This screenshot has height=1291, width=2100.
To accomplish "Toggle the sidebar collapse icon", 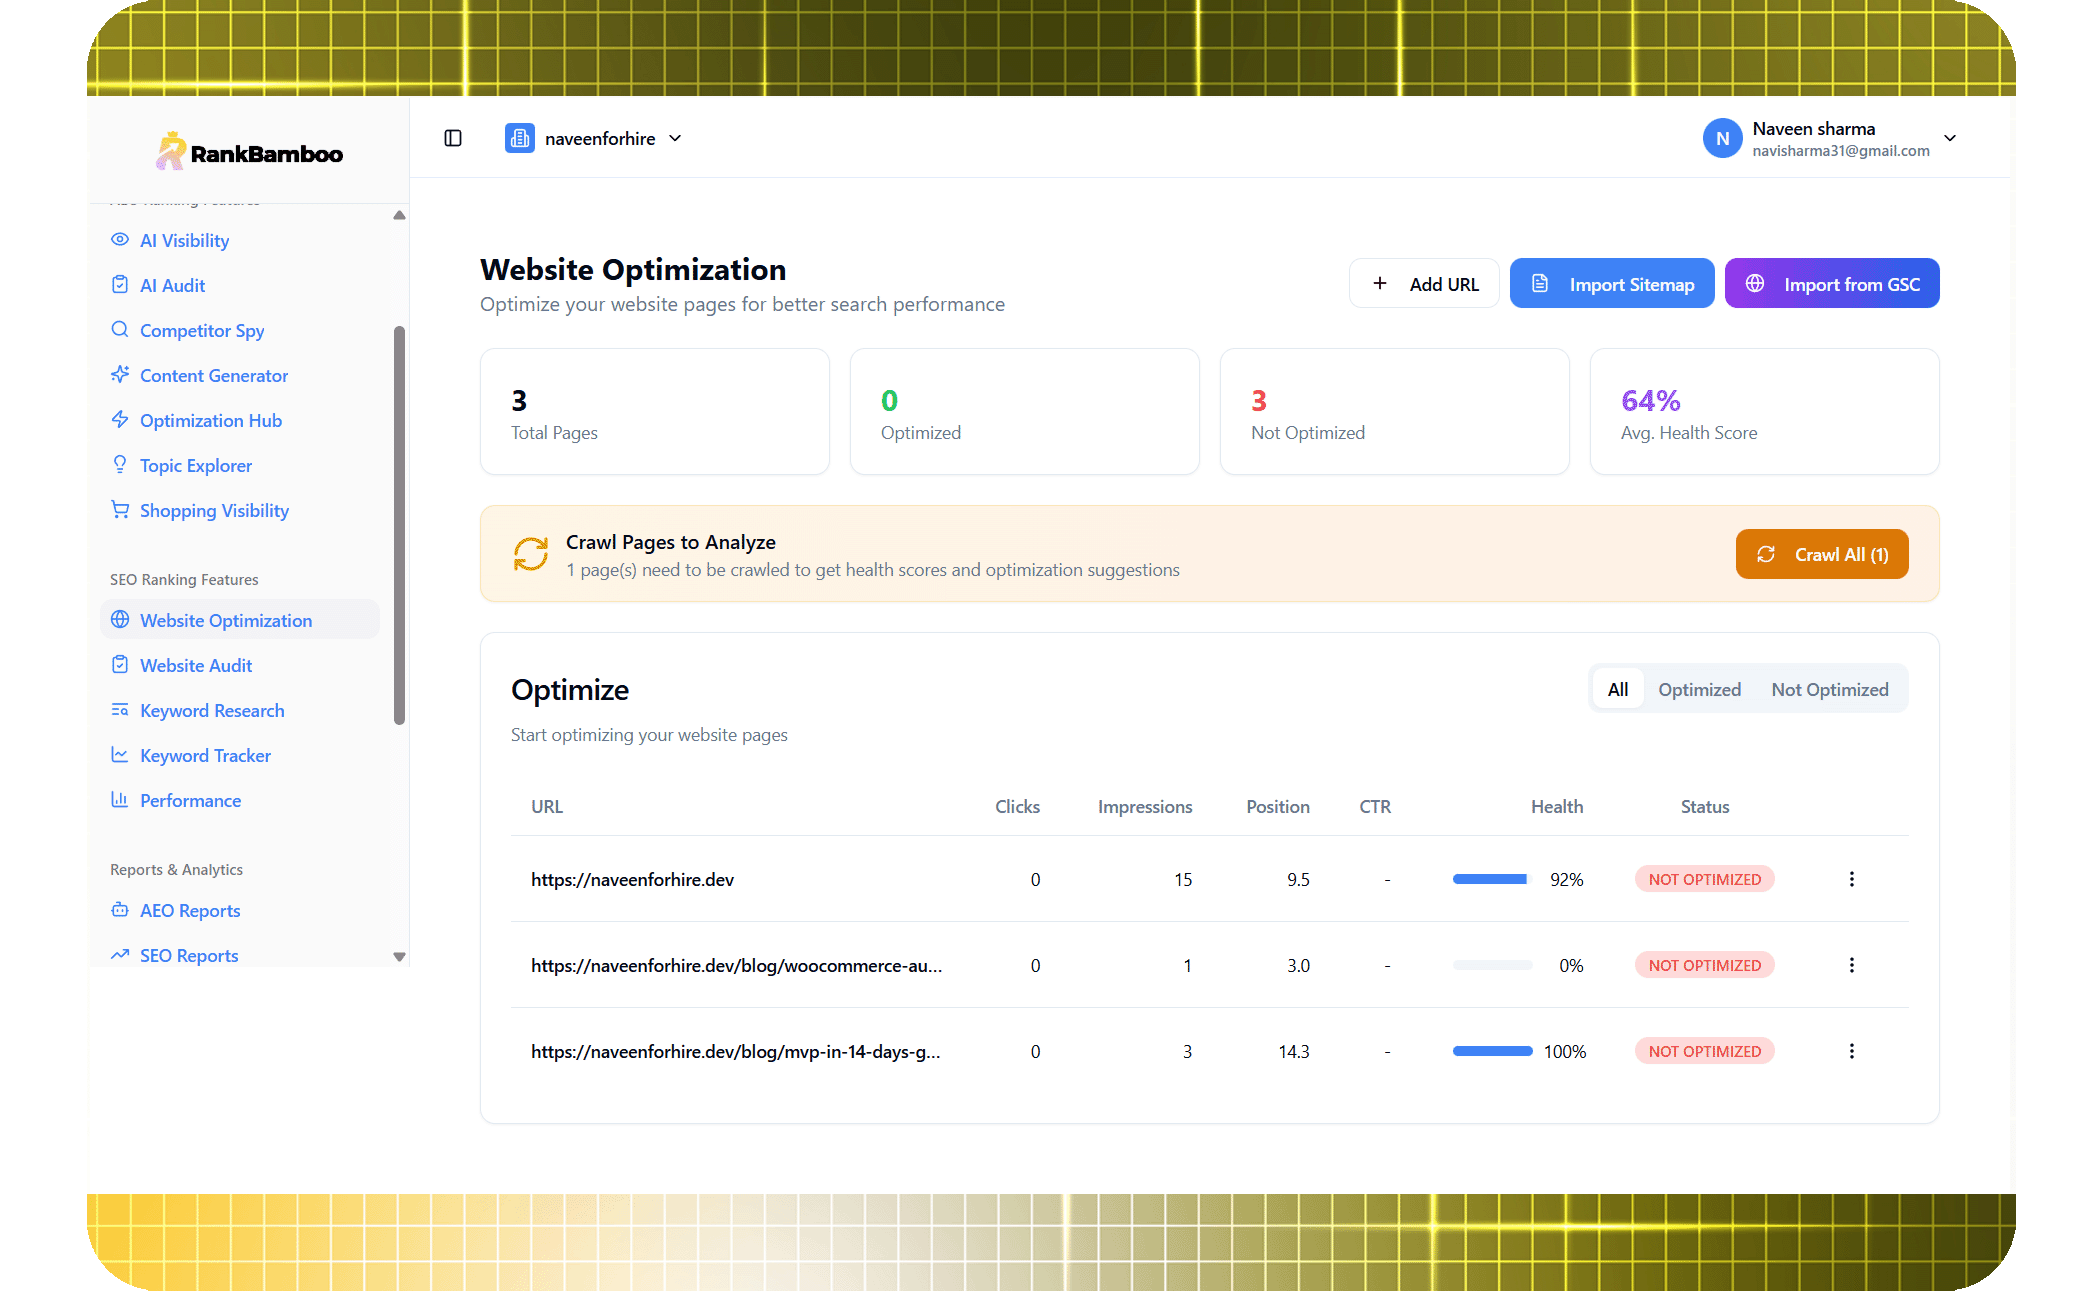I will 453,138.
